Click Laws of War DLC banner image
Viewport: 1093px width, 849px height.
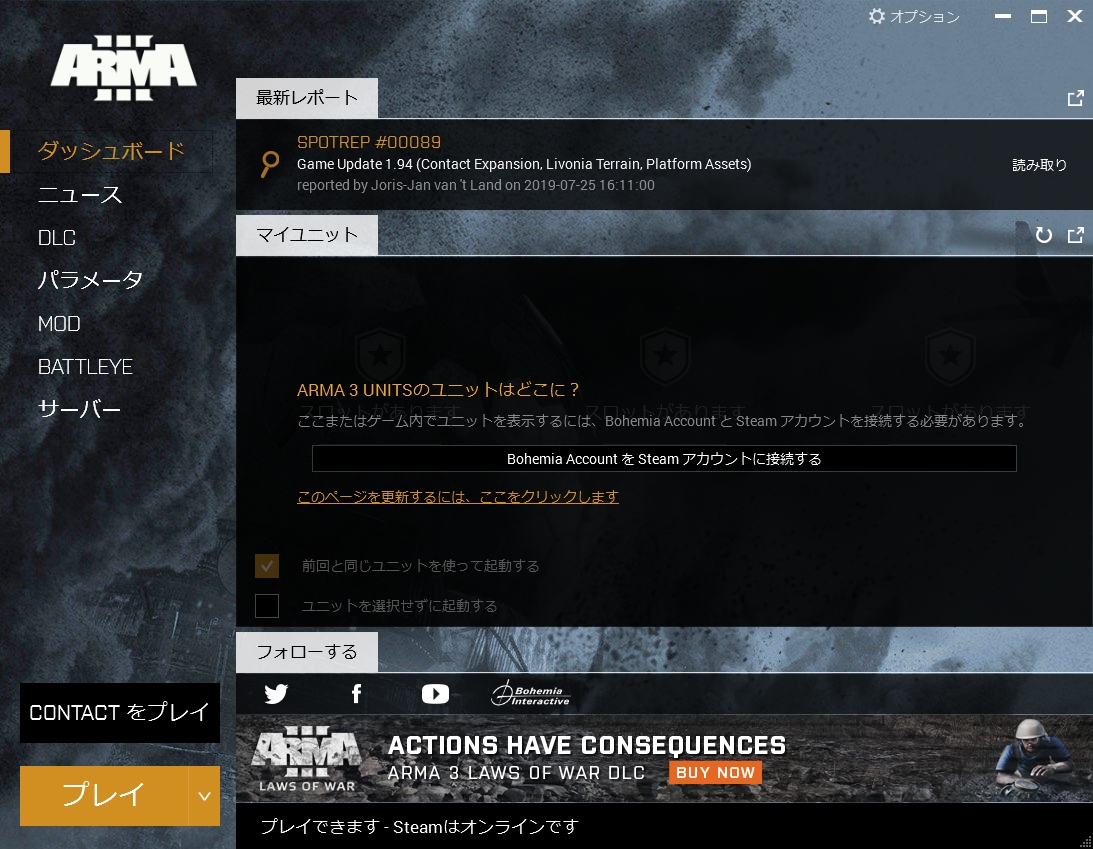pos(664,759)
